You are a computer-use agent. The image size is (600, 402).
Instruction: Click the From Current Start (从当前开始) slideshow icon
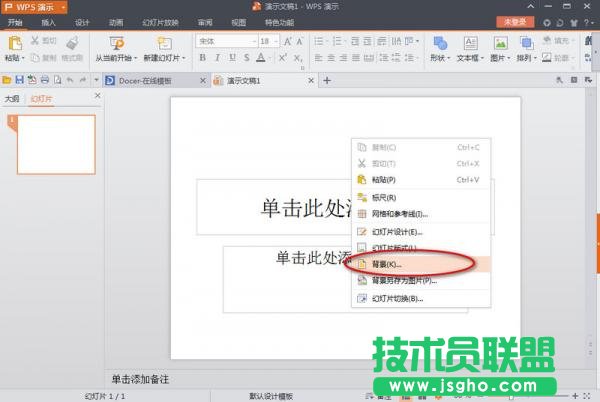click(116, 43)
